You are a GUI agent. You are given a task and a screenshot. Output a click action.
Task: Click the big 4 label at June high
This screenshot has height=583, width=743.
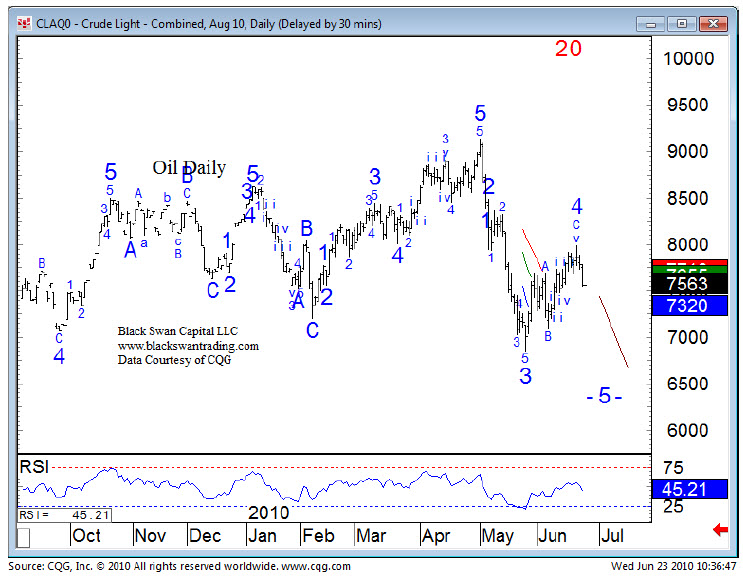[x=577, y=207]
